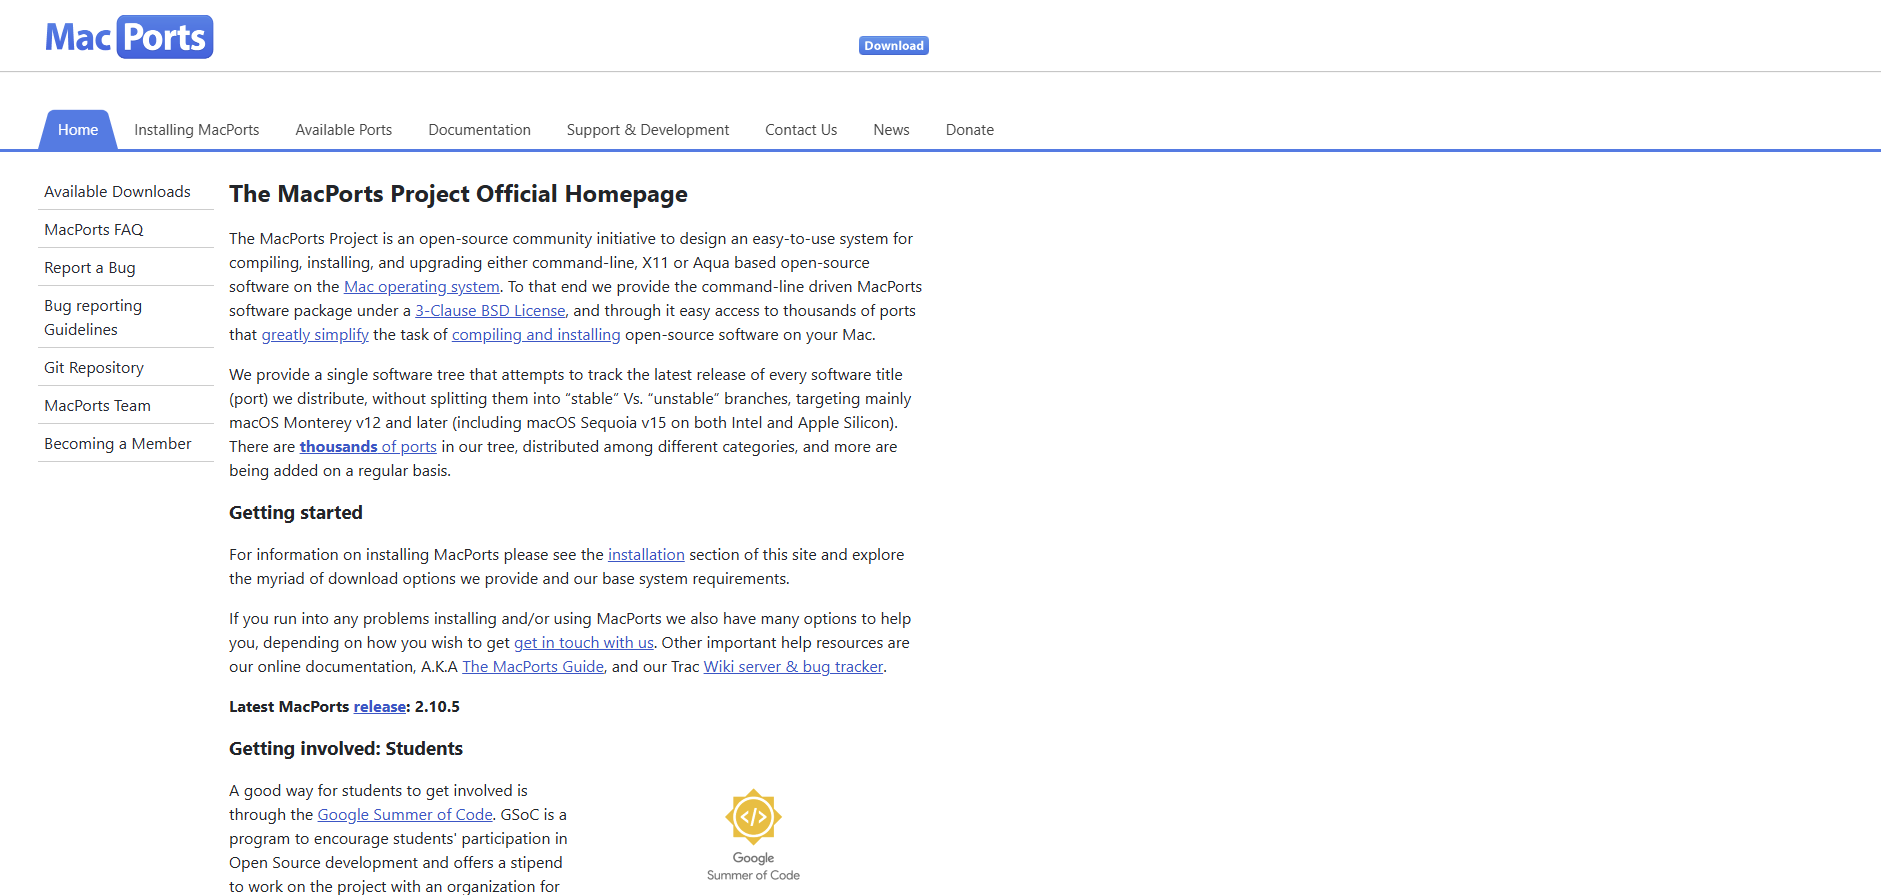Open Bug reporting Guidelines sidebar link
Viewport: 1881px width, 895px height.
pyautogui.click(x=126, y=317)
